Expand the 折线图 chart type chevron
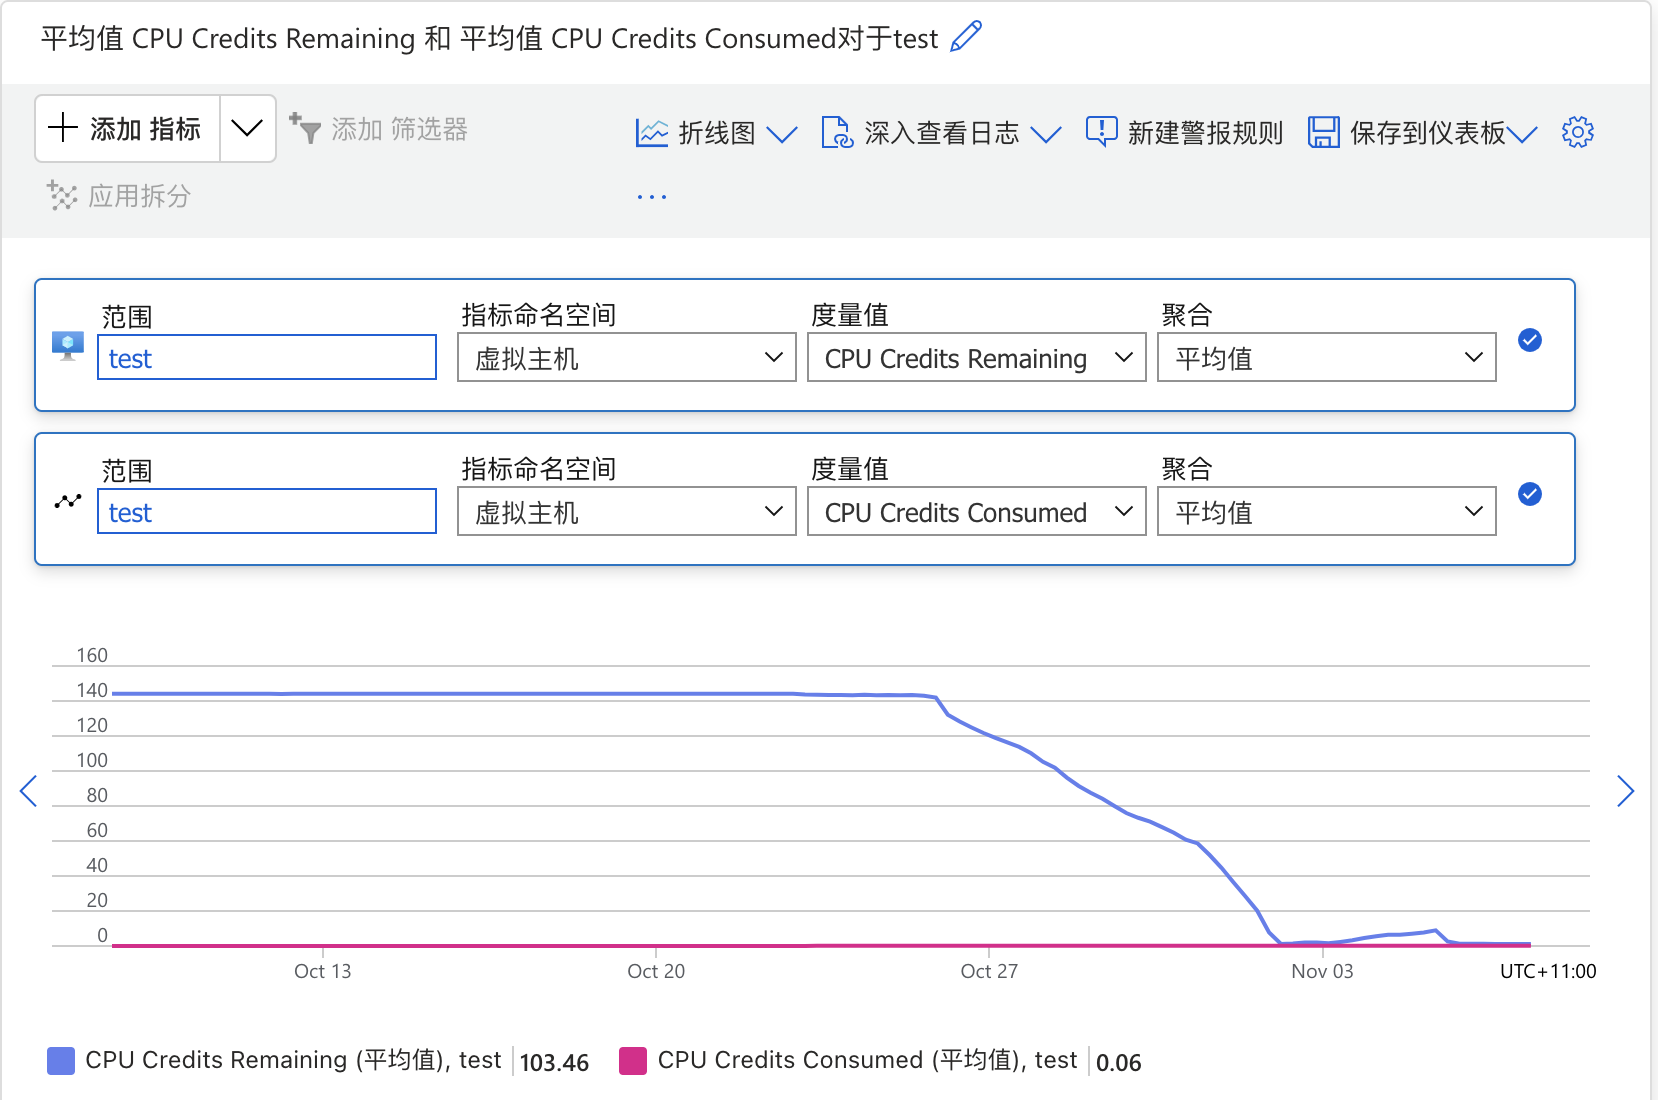Viewport: 1658px width, 1100px height. pyautogui.click(x=785, y=133)
